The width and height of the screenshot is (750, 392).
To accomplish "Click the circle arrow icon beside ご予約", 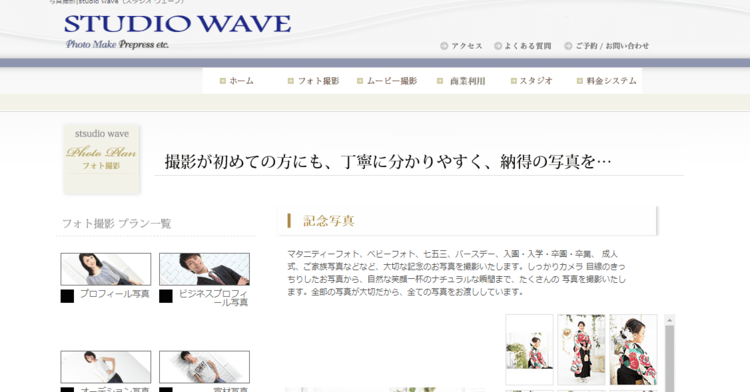I will 568,46.
